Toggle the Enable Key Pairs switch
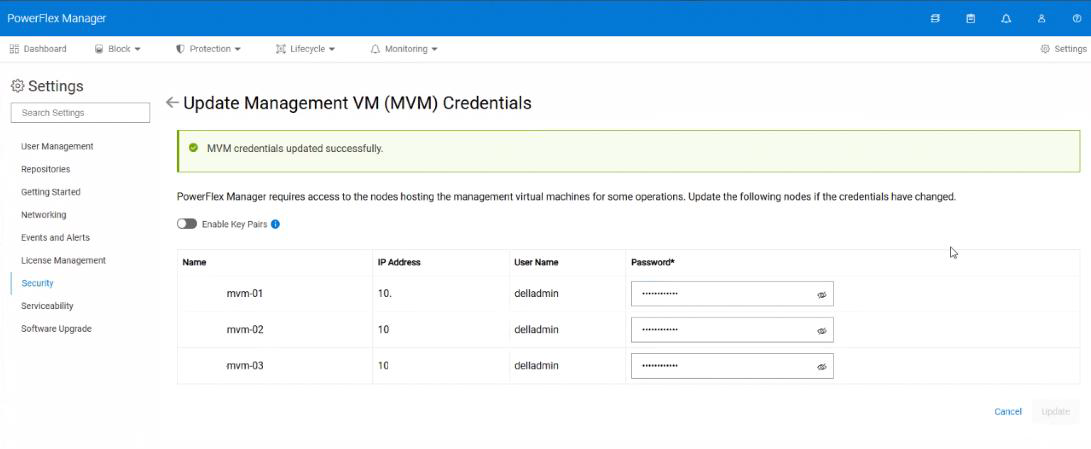Screen dimensions: 1091x449 pyautogui.click(x=186, y=224)
